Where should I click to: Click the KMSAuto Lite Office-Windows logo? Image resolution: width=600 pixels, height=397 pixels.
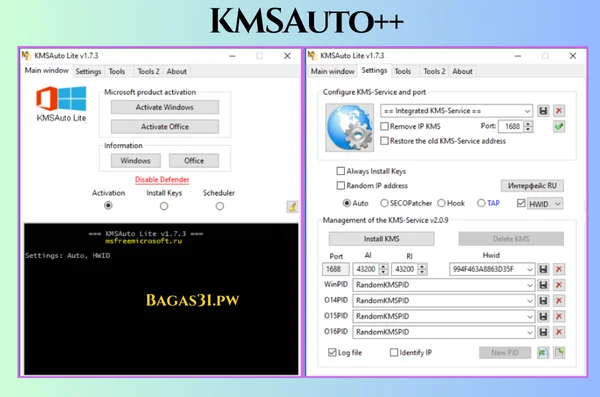[61, 98]
